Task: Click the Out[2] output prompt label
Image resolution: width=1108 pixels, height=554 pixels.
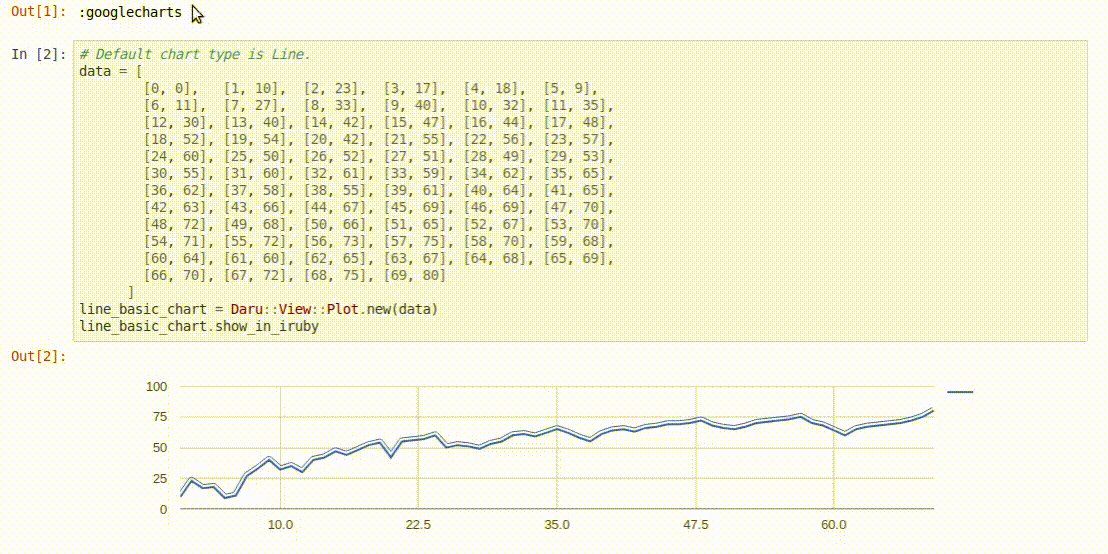Action: [40, 357]
